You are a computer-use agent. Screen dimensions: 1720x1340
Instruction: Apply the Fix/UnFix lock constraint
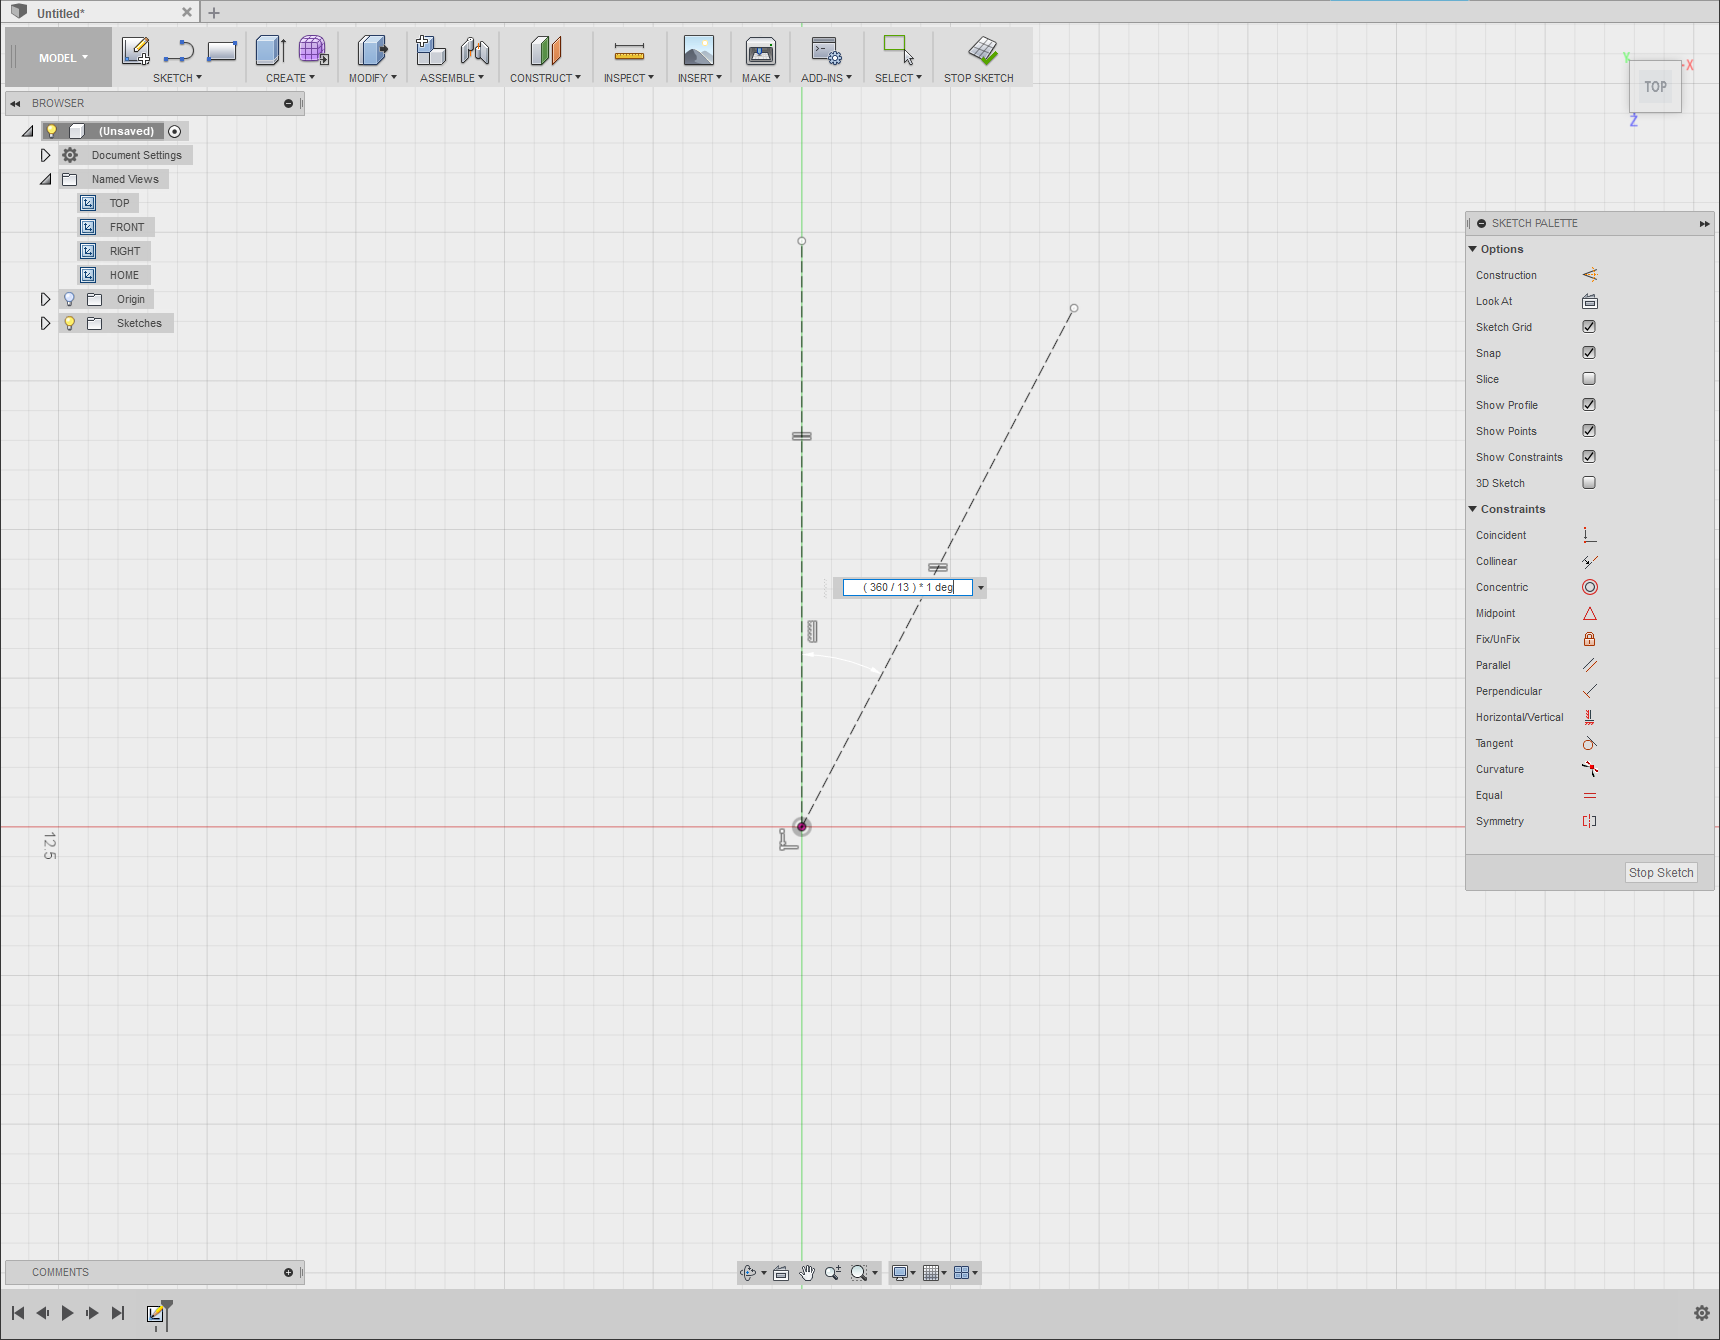[x=1589, y=639]
